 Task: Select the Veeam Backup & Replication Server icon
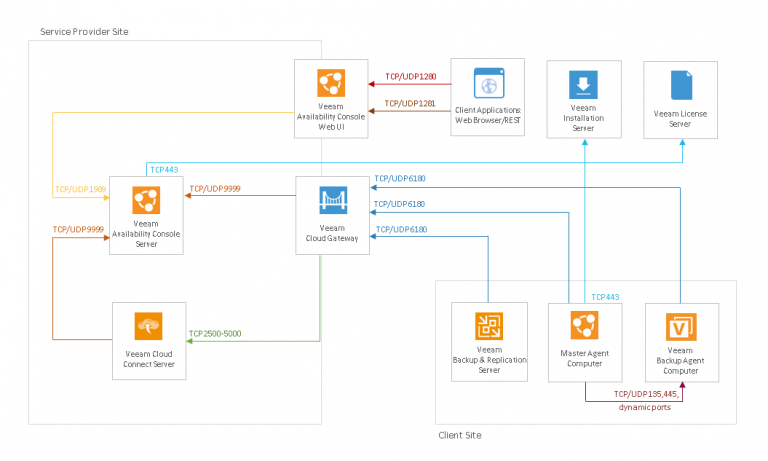click(489, 326)
